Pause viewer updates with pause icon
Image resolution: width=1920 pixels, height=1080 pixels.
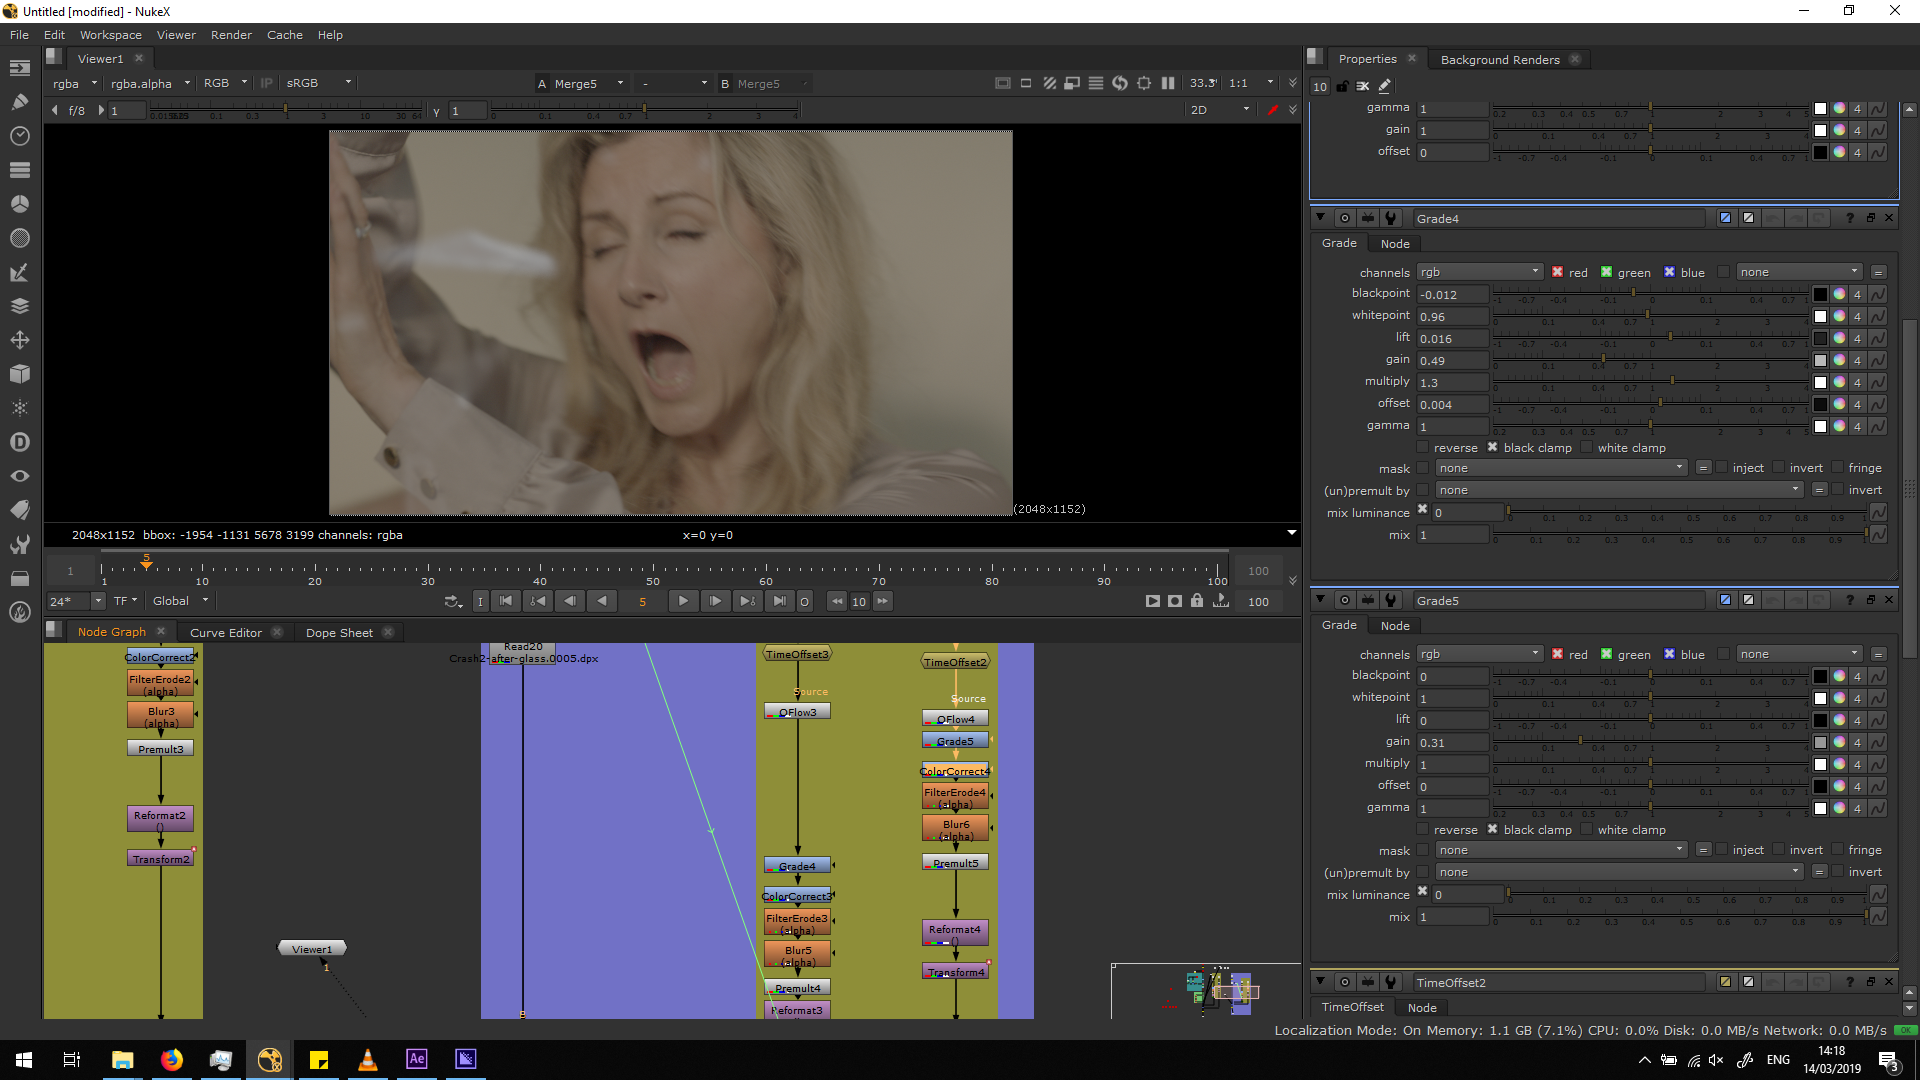(1167, 83)
